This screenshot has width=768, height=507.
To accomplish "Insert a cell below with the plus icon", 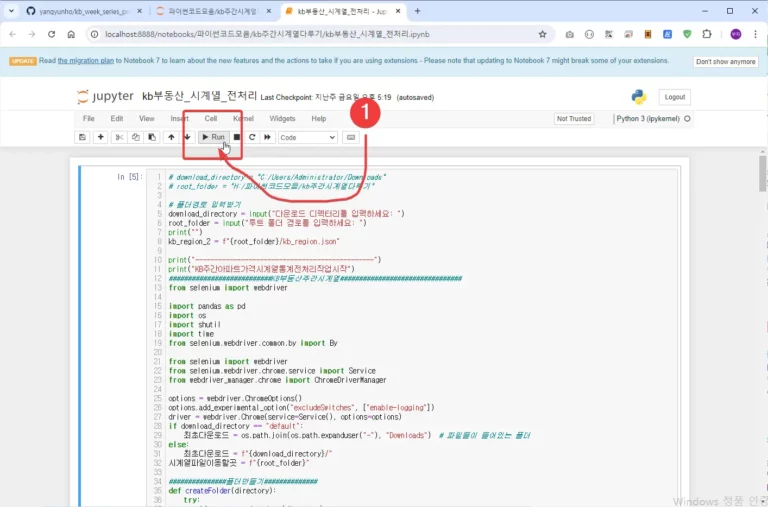I will (101, 138).
